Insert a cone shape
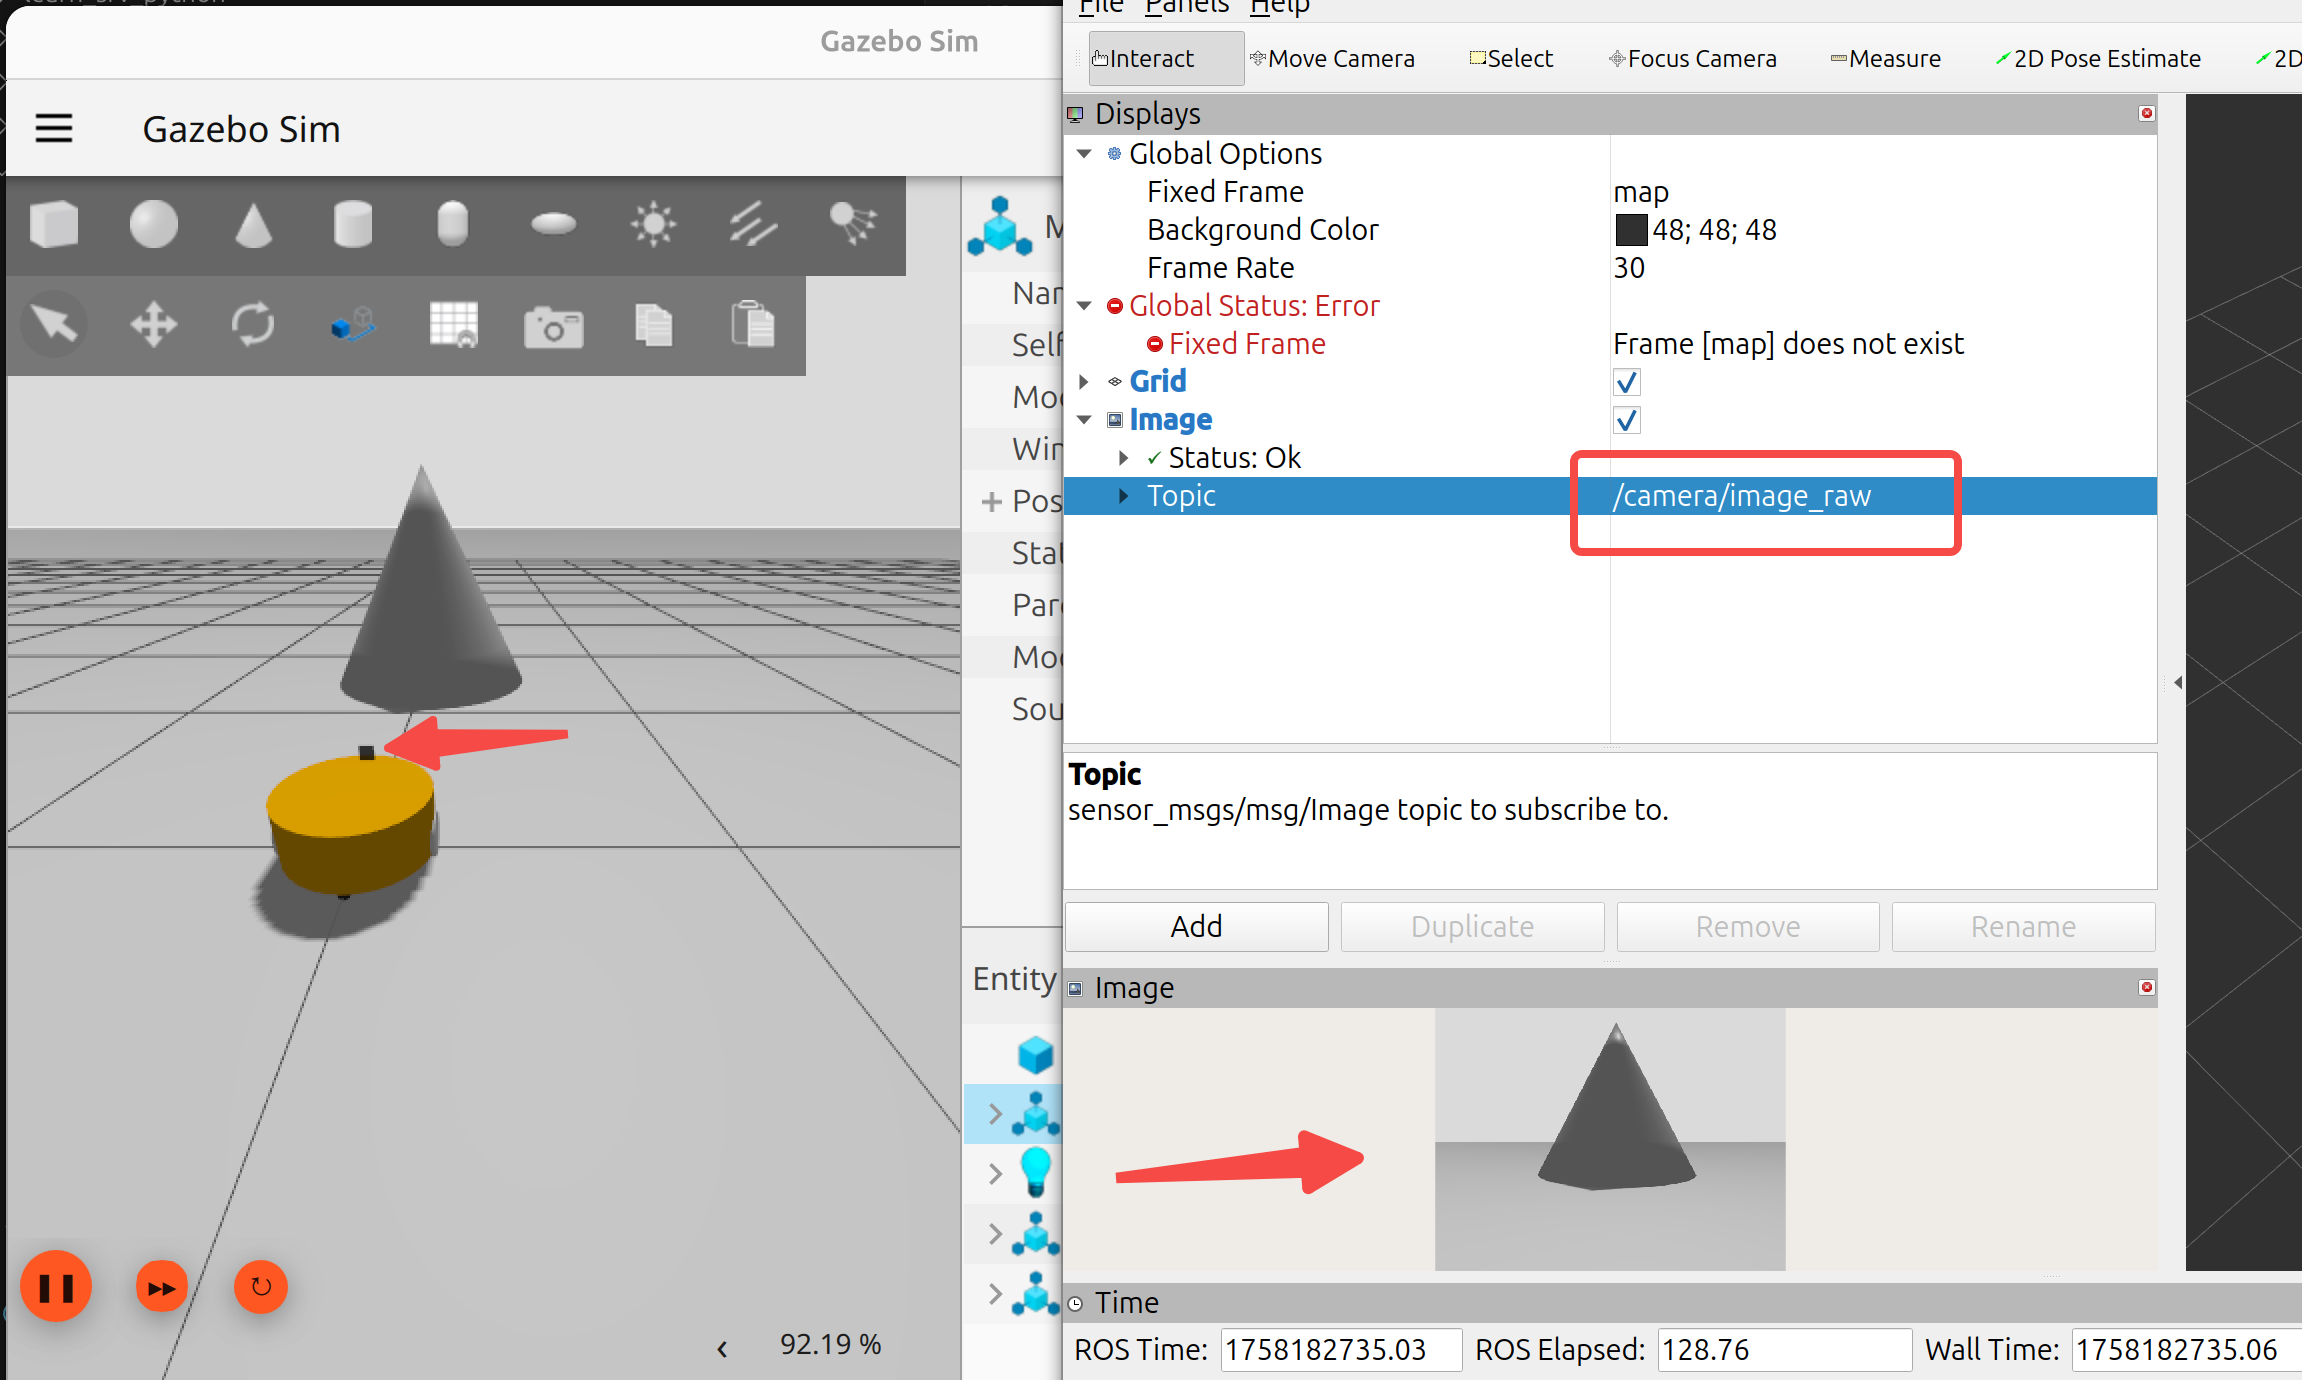Viewport: 2302px width, 1380px height. point(253,224)
